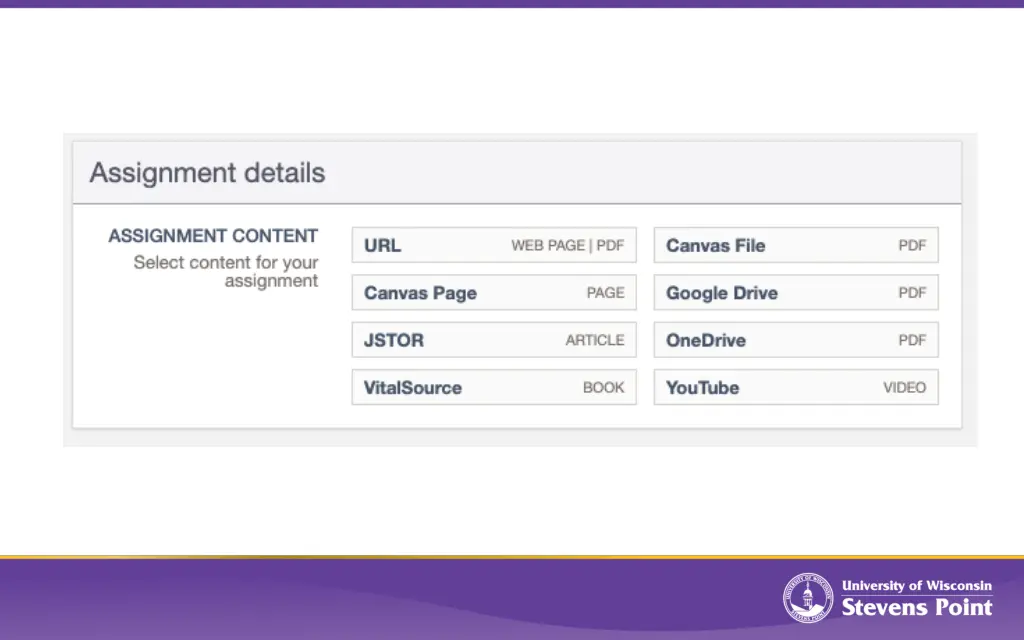Pick VitalSource book as content
This screenshot has height=640, width=1024.
click(x=494, y=387)
